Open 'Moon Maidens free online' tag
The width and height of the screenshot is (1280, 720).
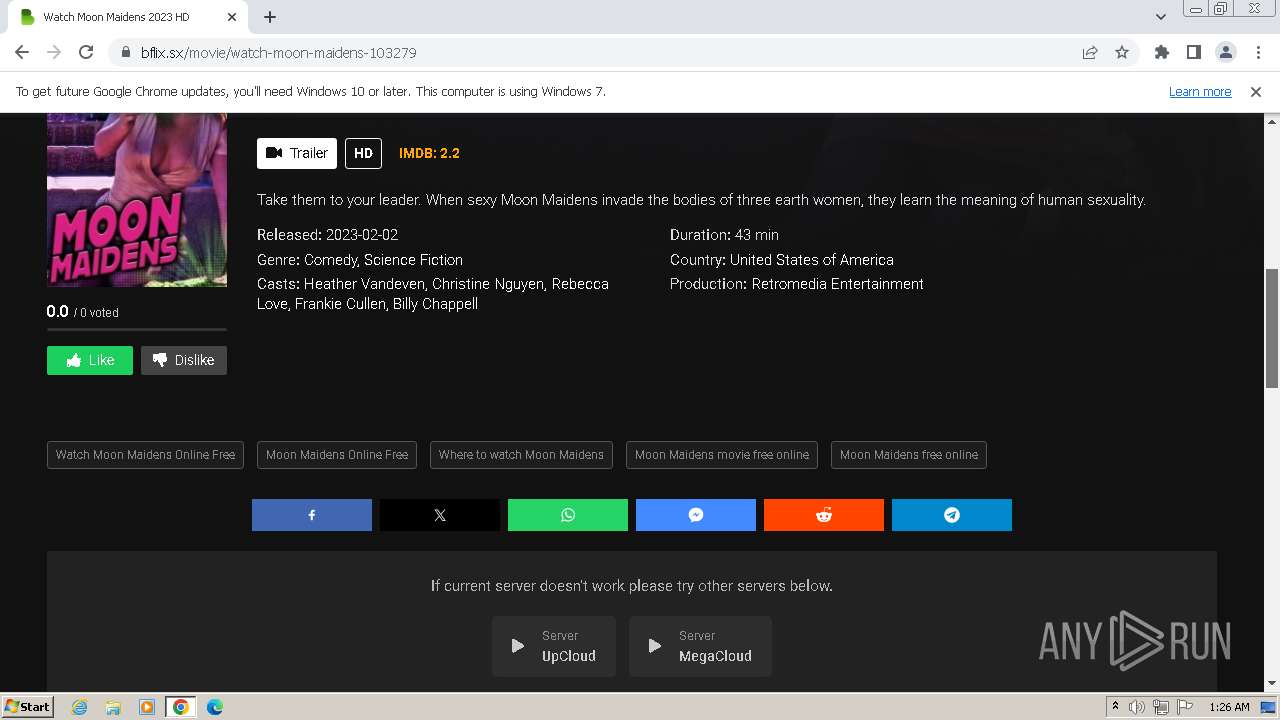click(909, 455)
